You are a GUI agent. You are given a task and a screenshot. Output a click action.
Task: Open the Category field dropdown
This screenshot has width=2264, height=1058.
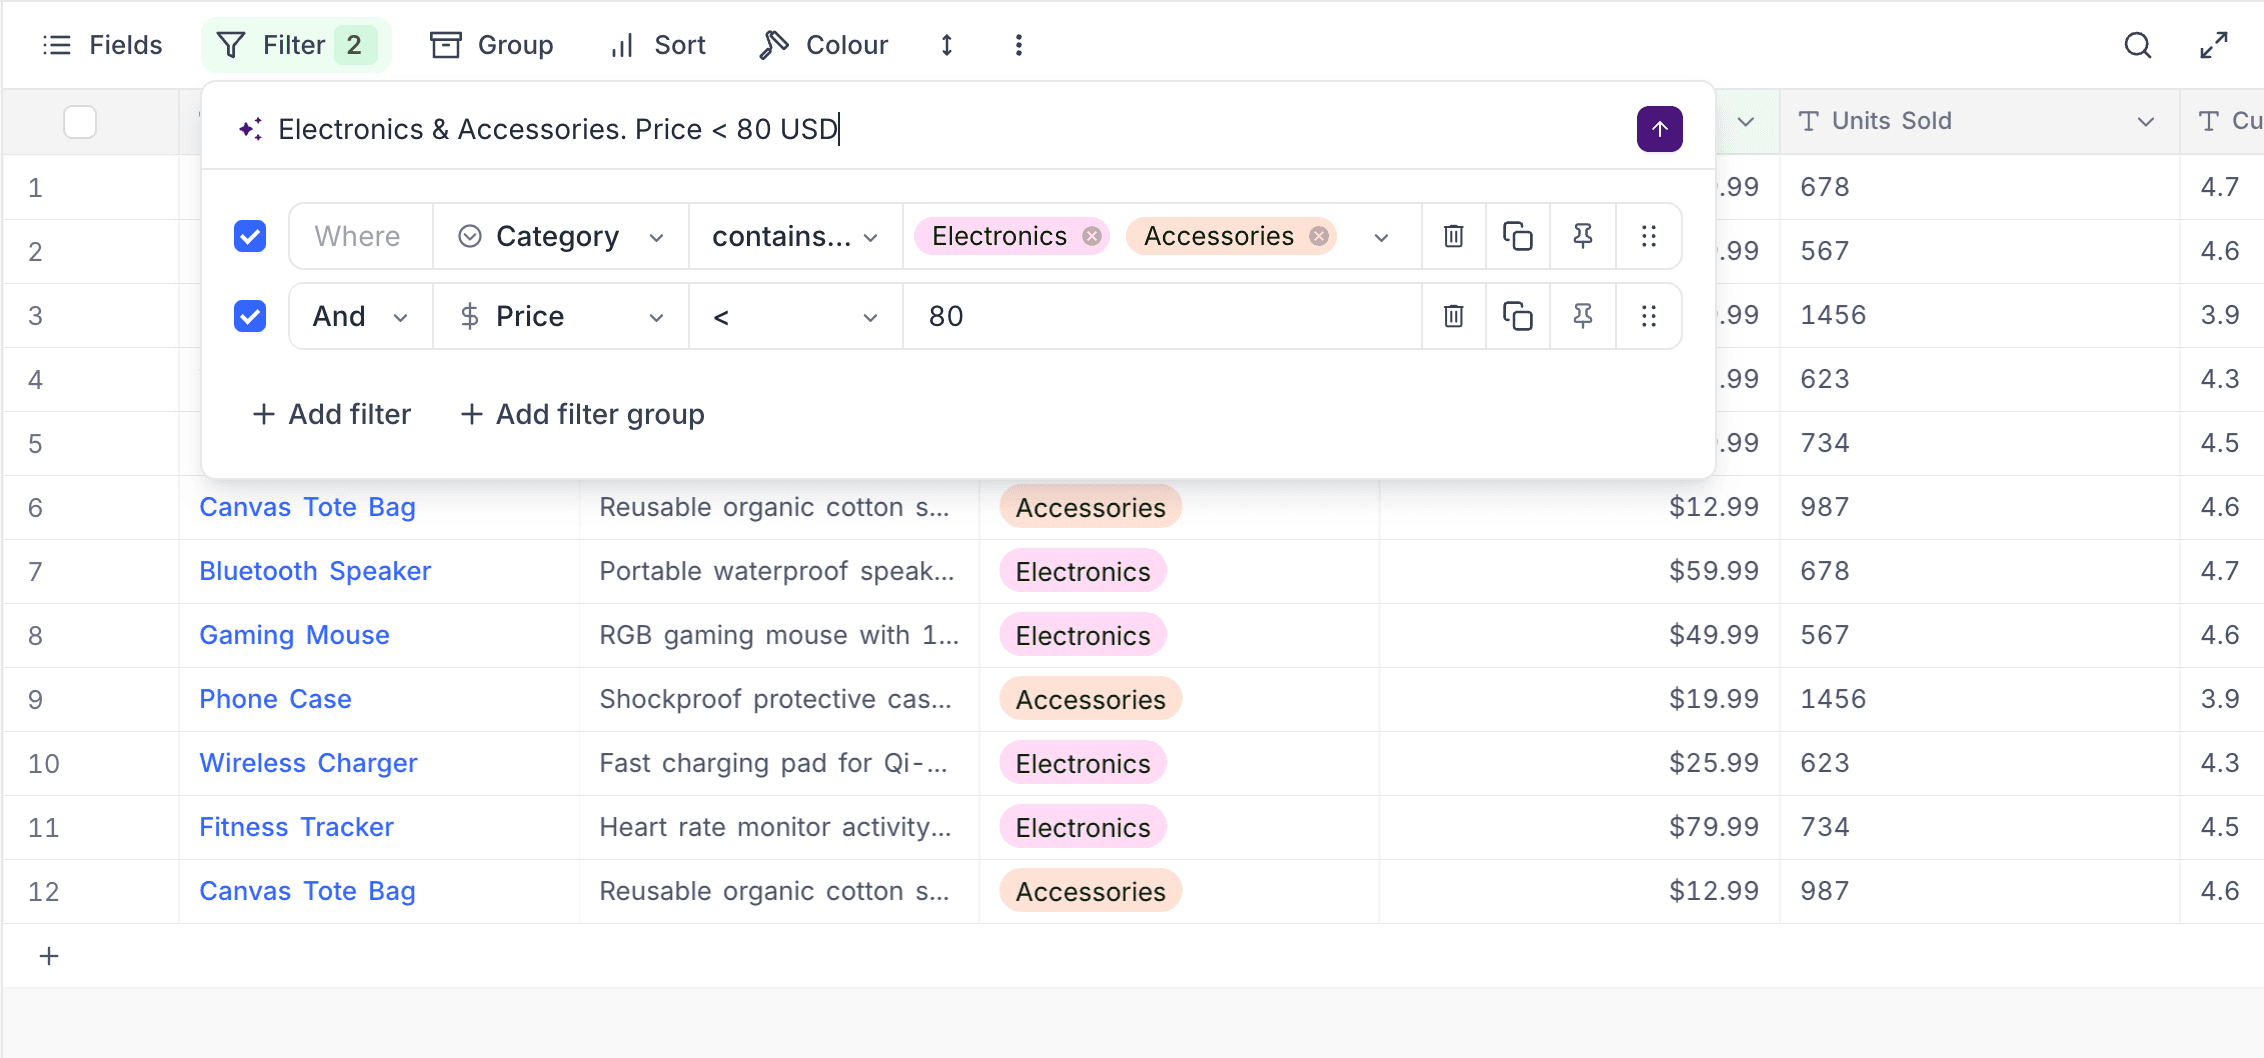coord(560,236)
